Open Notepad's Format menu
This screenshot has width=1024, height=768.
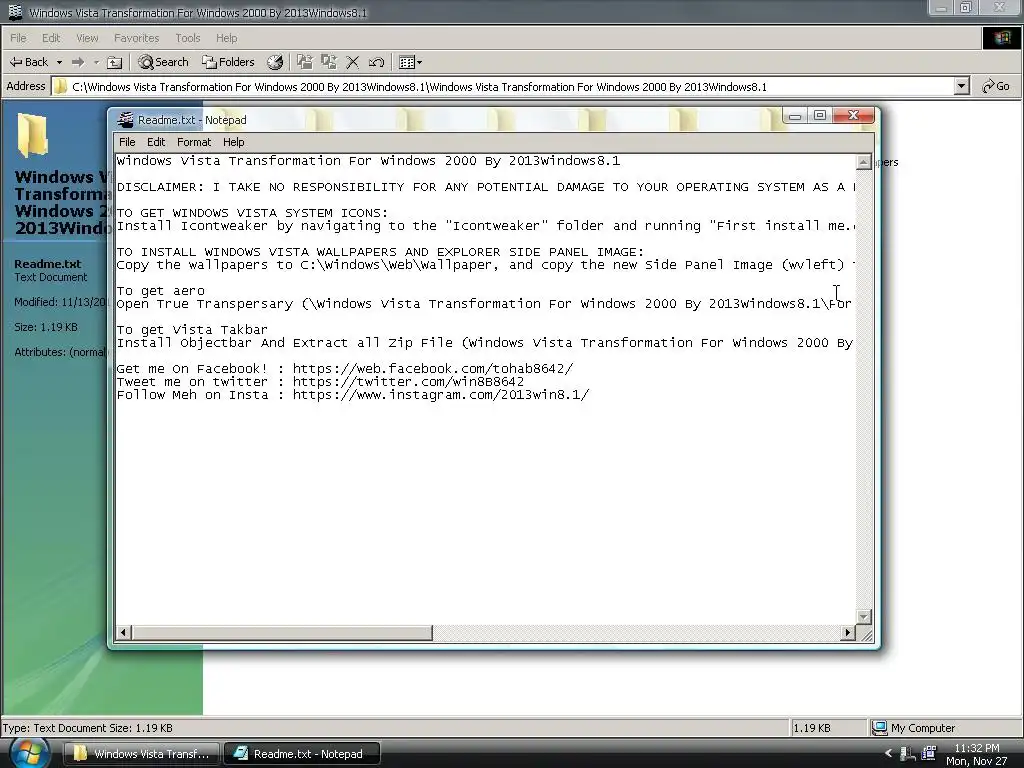click(x=194, y=142)
